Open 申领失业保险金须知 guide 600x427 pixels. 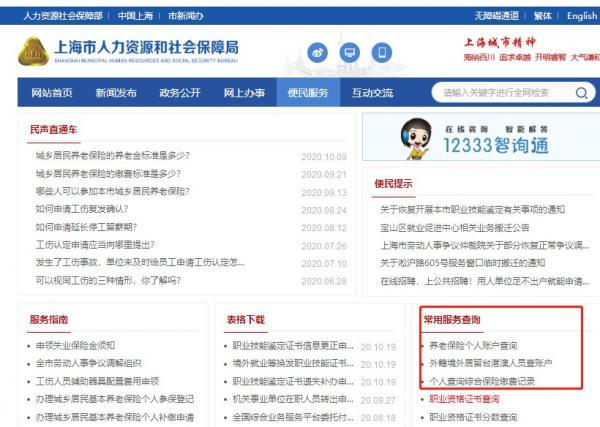click(x=75, y=346)
